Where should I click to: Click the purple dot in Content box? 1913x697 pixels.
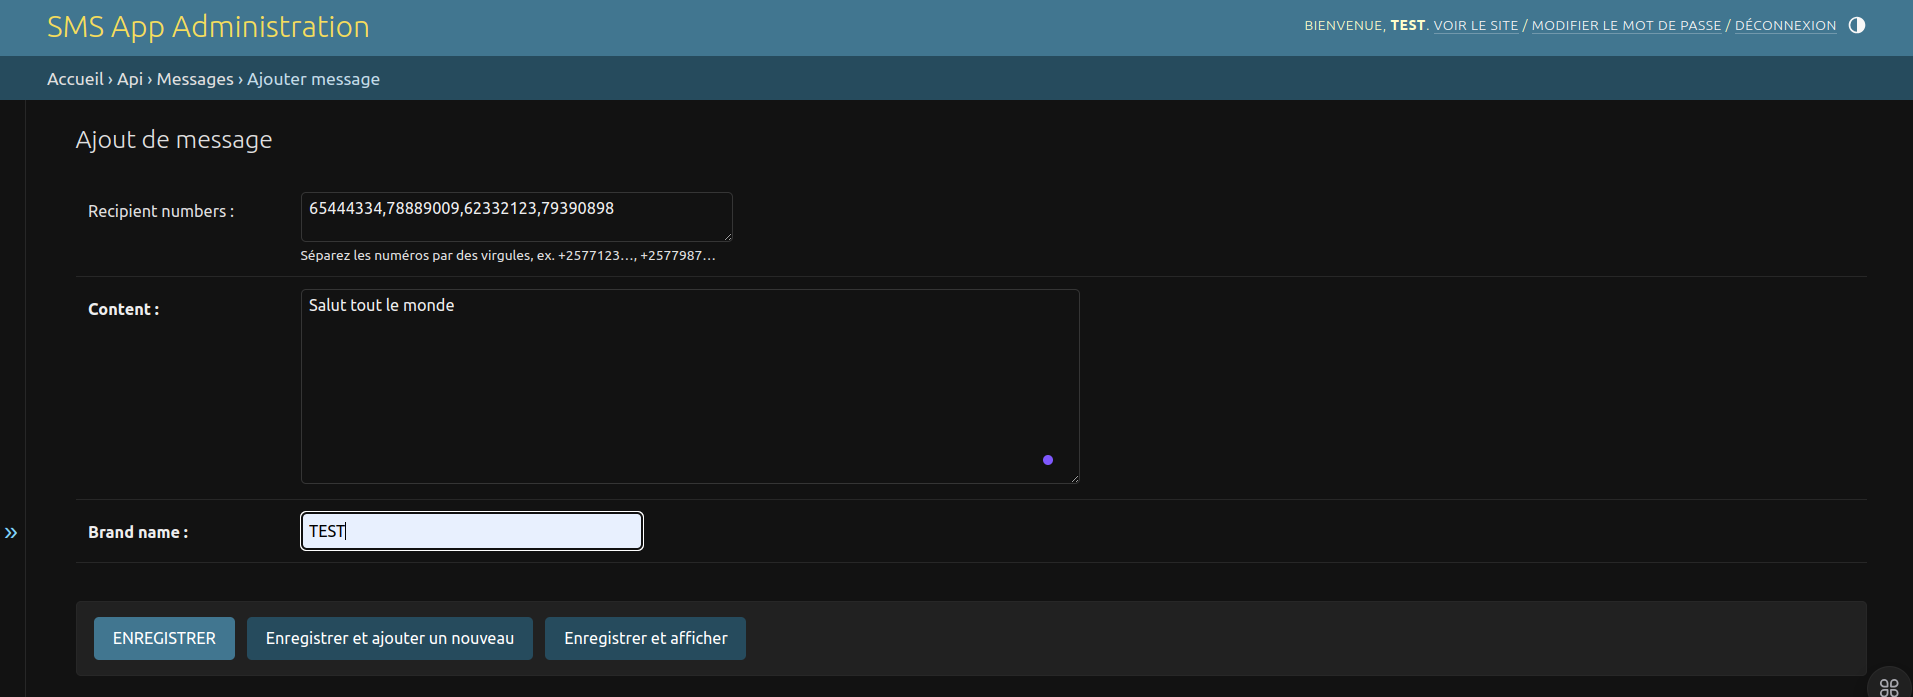(1047, 460)
